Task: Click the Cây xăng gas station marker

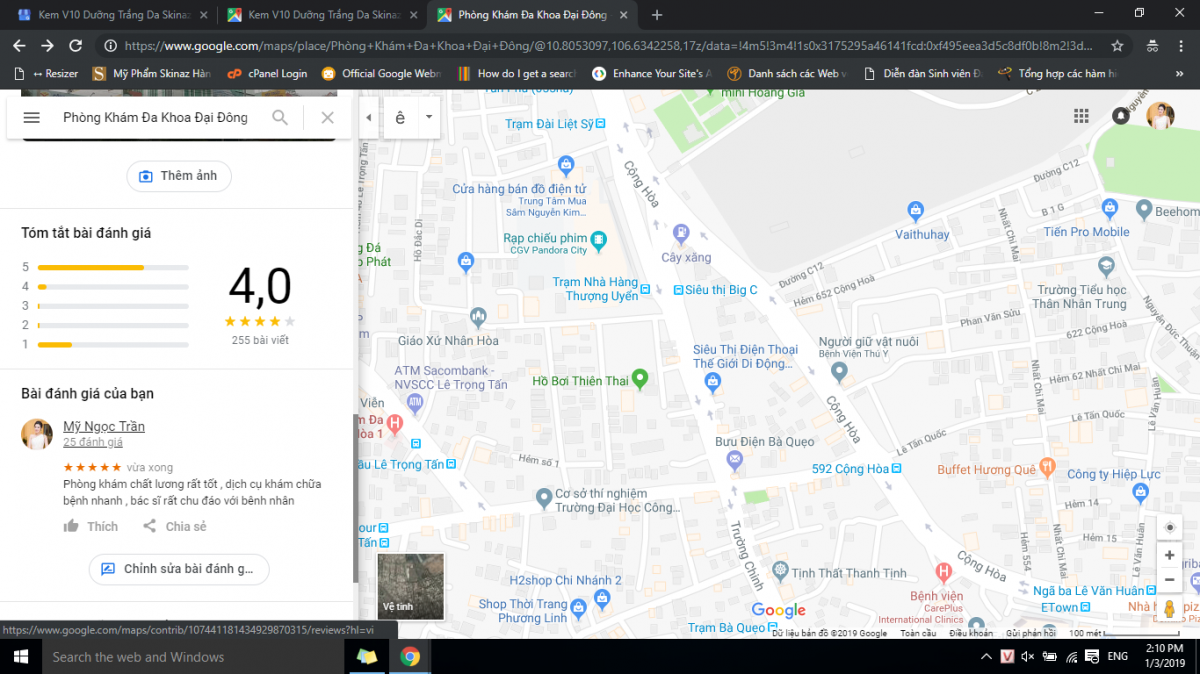Action: [682, 233]
